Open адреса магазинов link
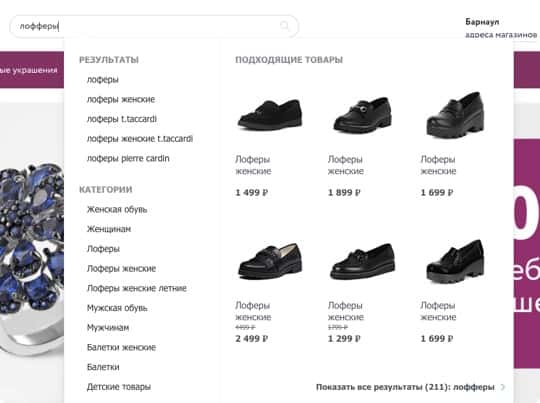 pos(501,35)
